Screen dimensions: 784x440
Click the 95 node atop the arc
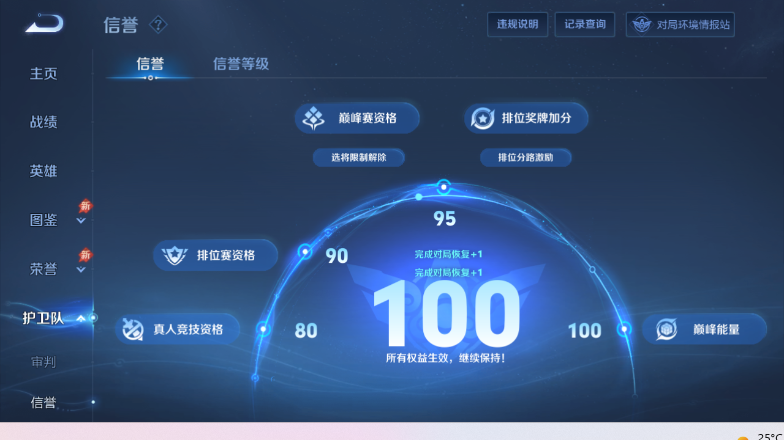(444, 188)
